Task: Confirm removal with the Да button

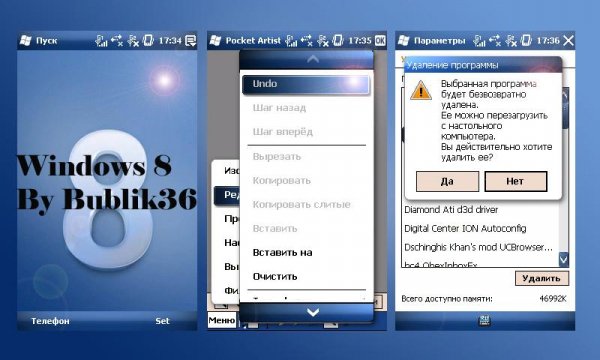Action: tap(447, 181)
